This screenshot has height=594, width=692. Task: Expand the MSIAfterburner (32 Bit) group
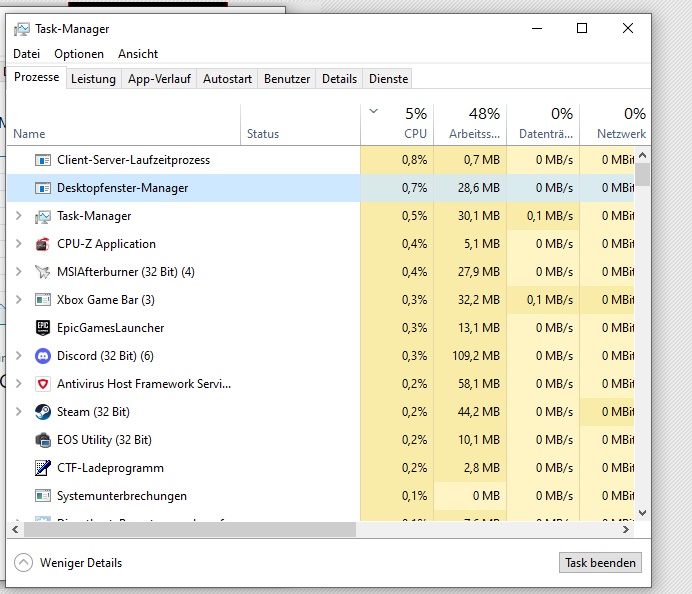19,272
